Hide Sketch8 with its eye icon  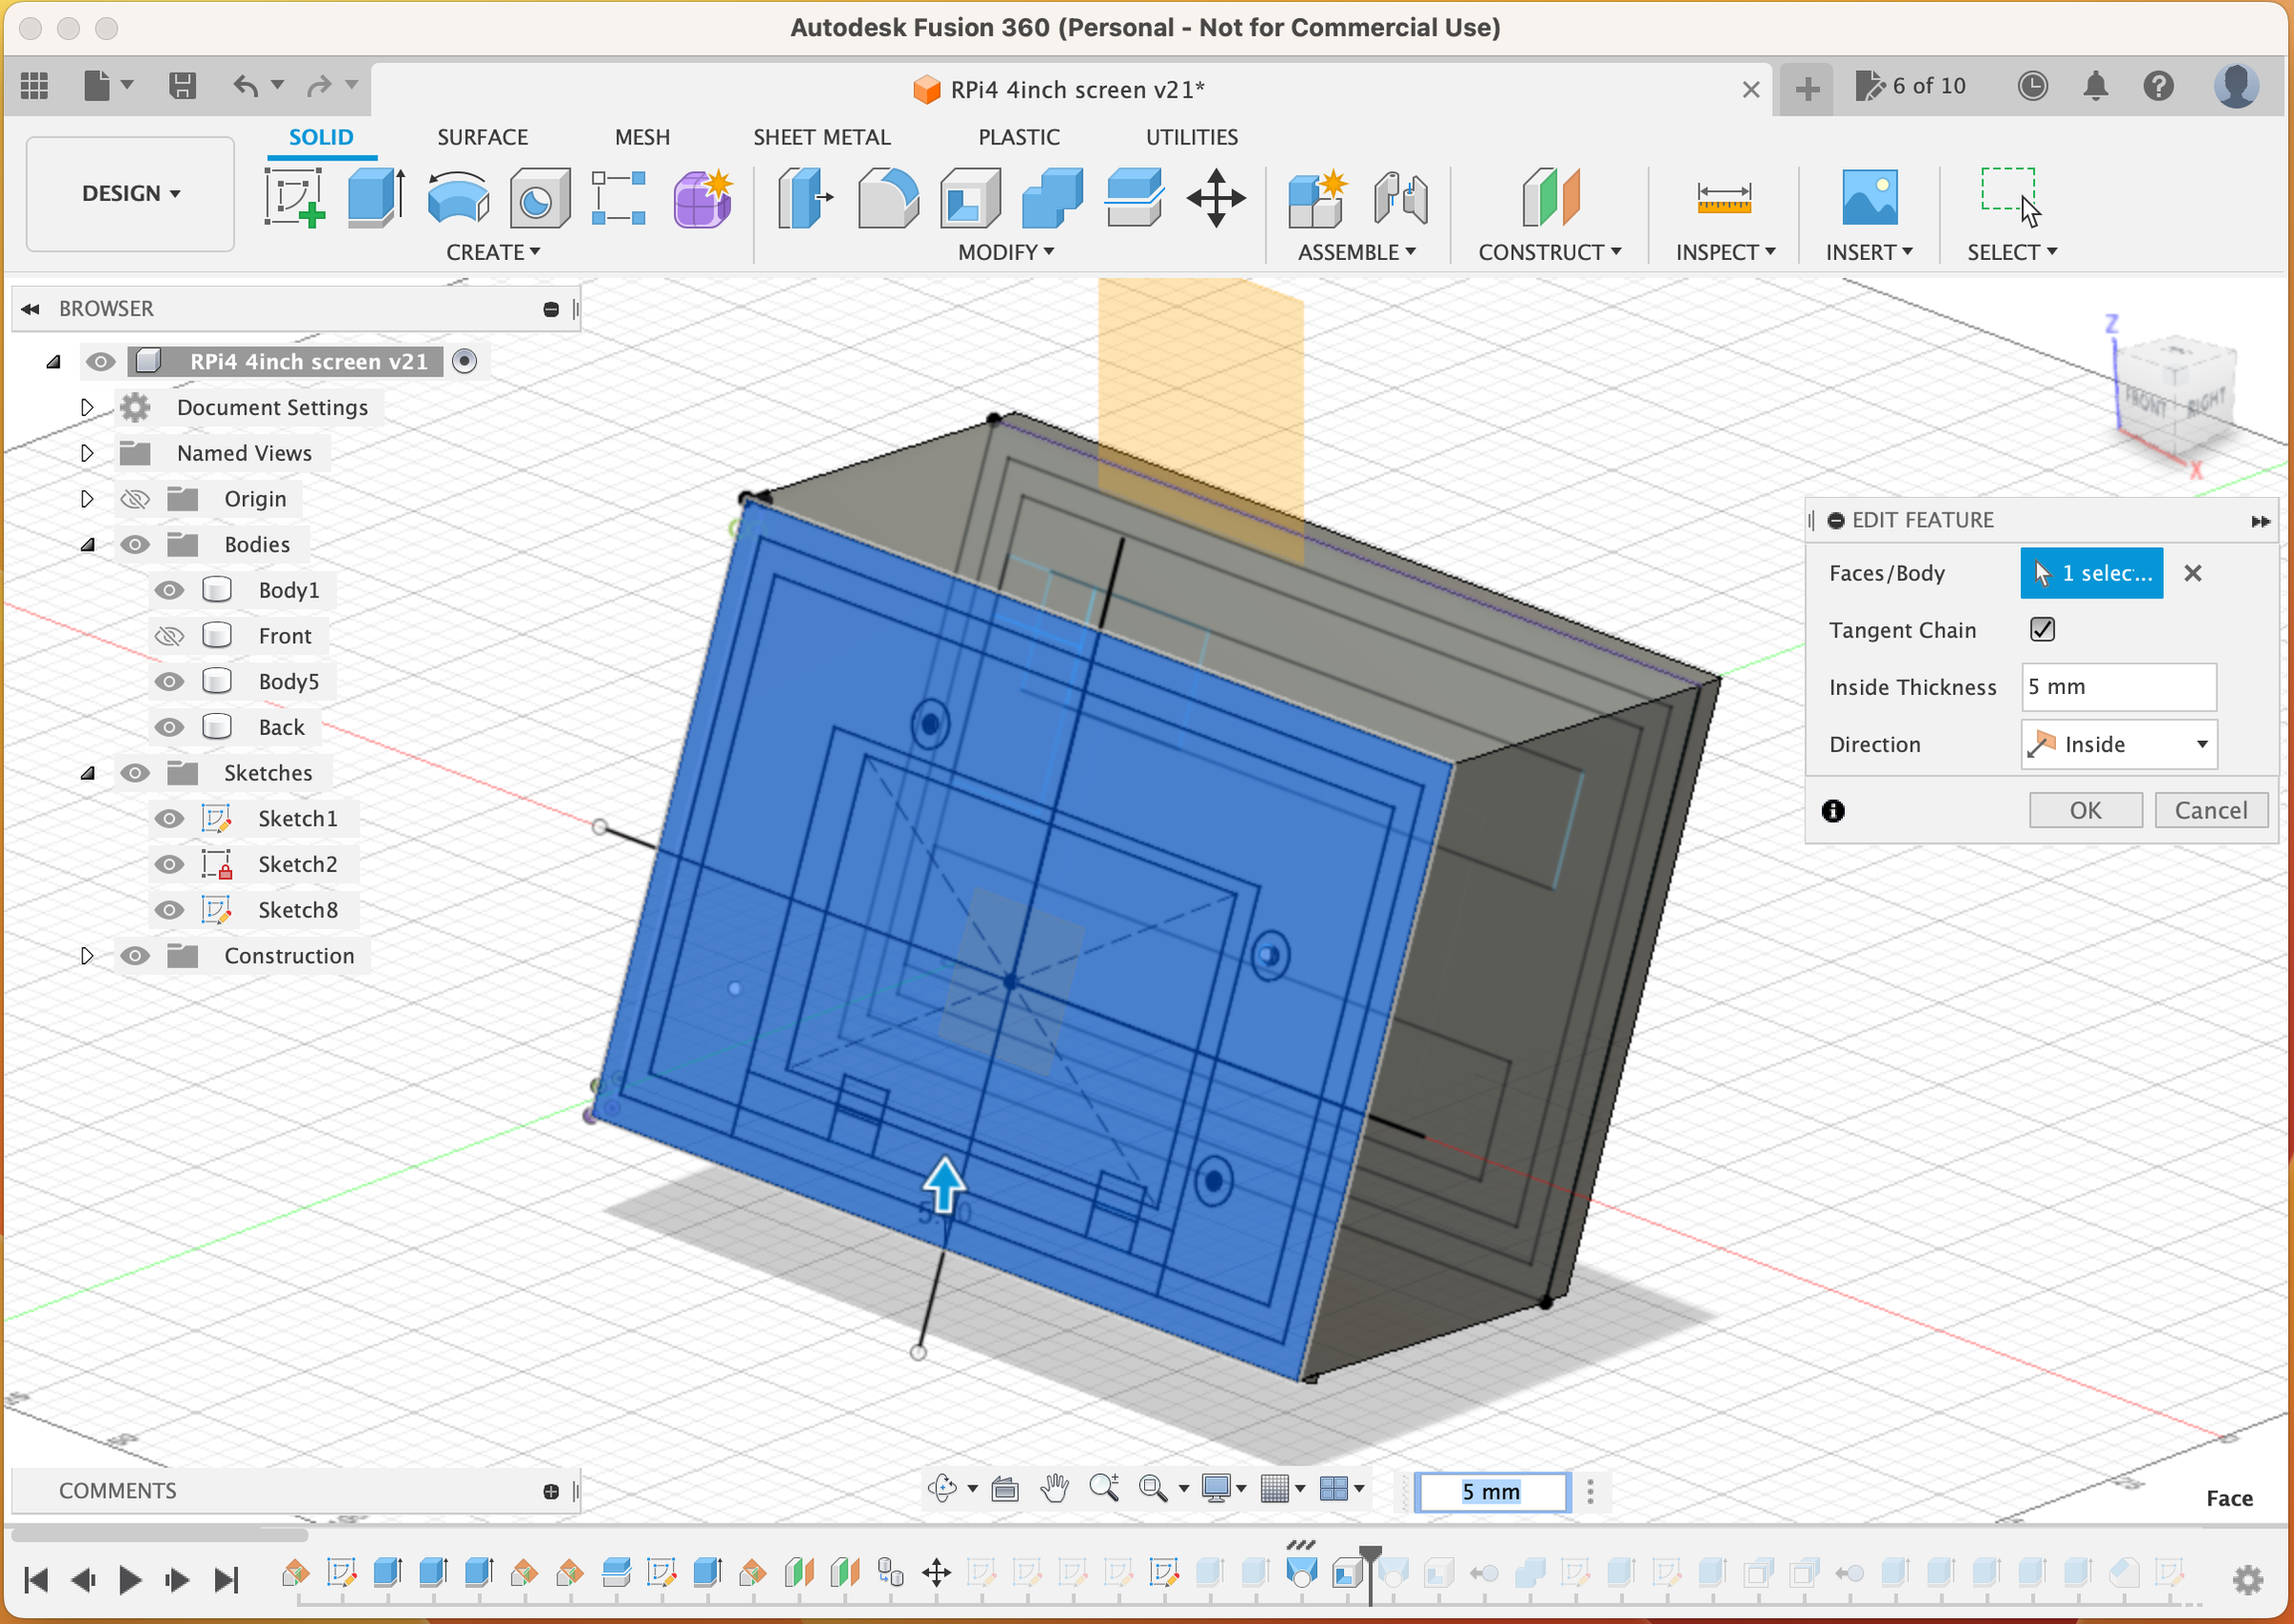[x=169, y=910]
